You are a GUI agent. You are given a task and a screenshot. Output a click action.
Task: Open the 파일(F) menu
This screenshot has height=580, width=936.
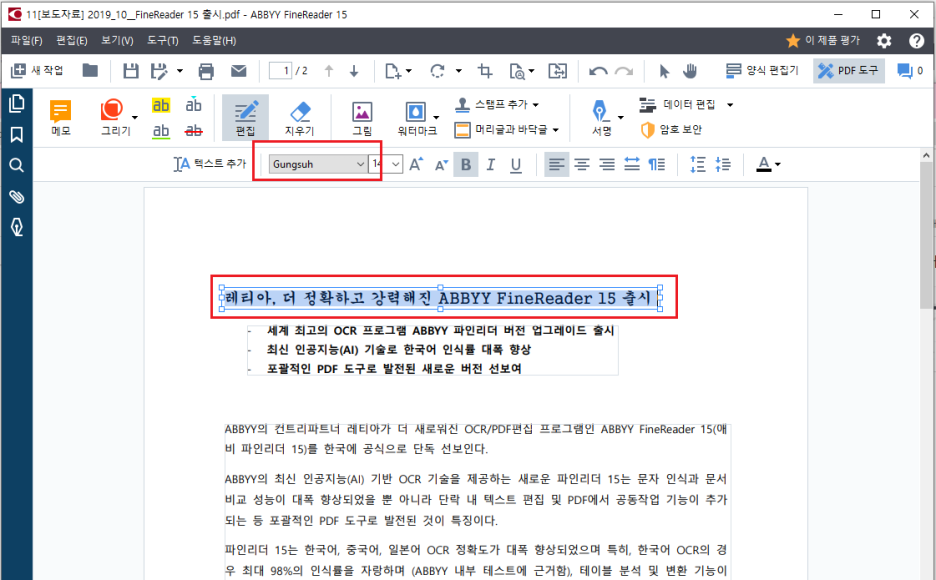pyautogui.click(x=26, y=41)
